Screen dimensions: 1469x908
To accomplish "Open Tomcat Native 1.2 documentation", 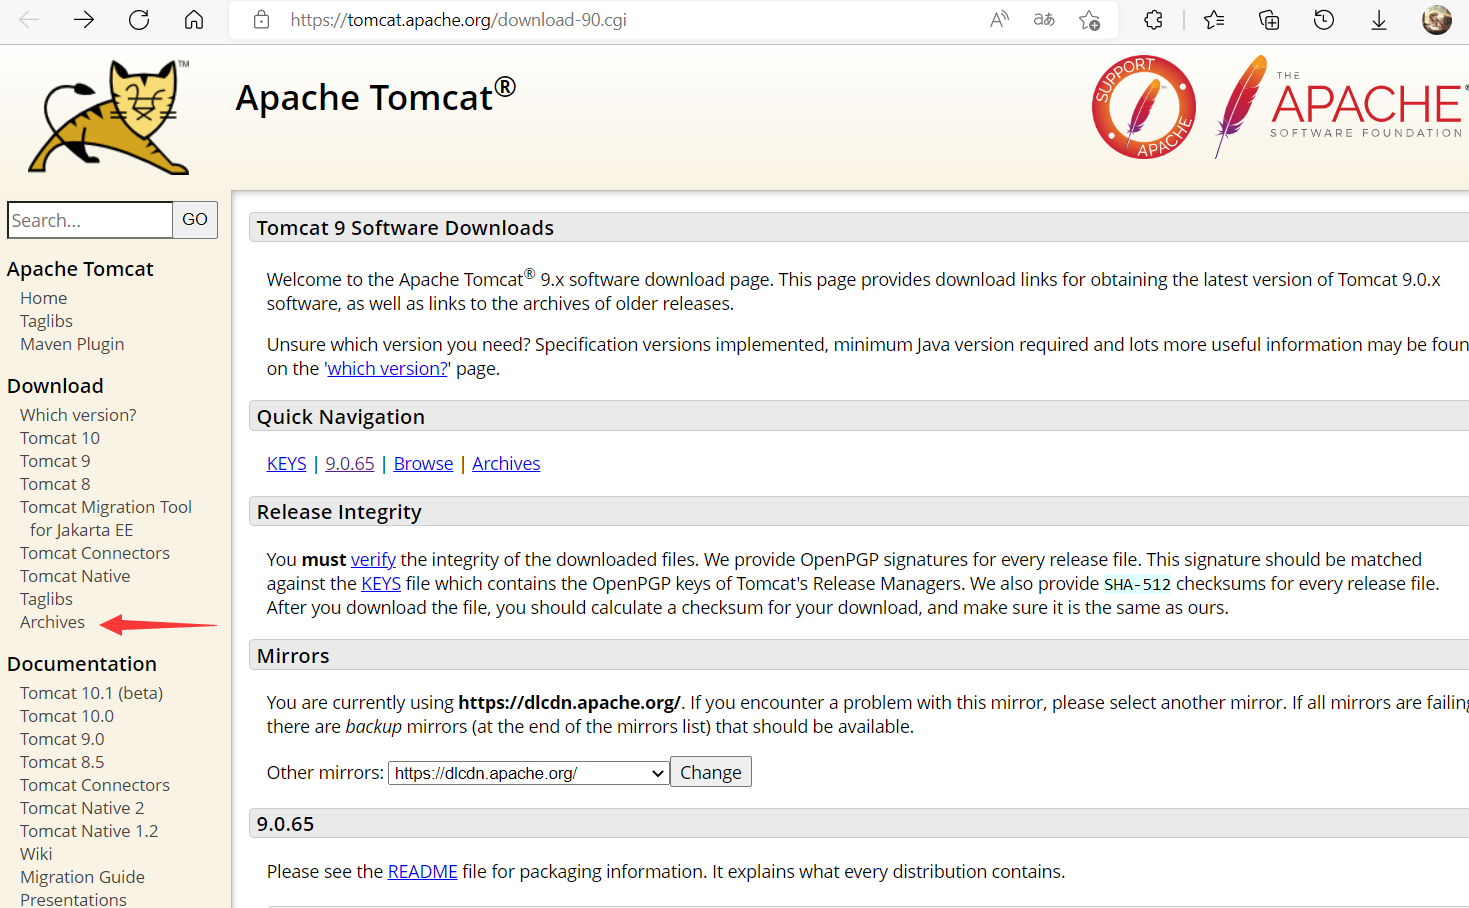I will (x=89, y=831).
